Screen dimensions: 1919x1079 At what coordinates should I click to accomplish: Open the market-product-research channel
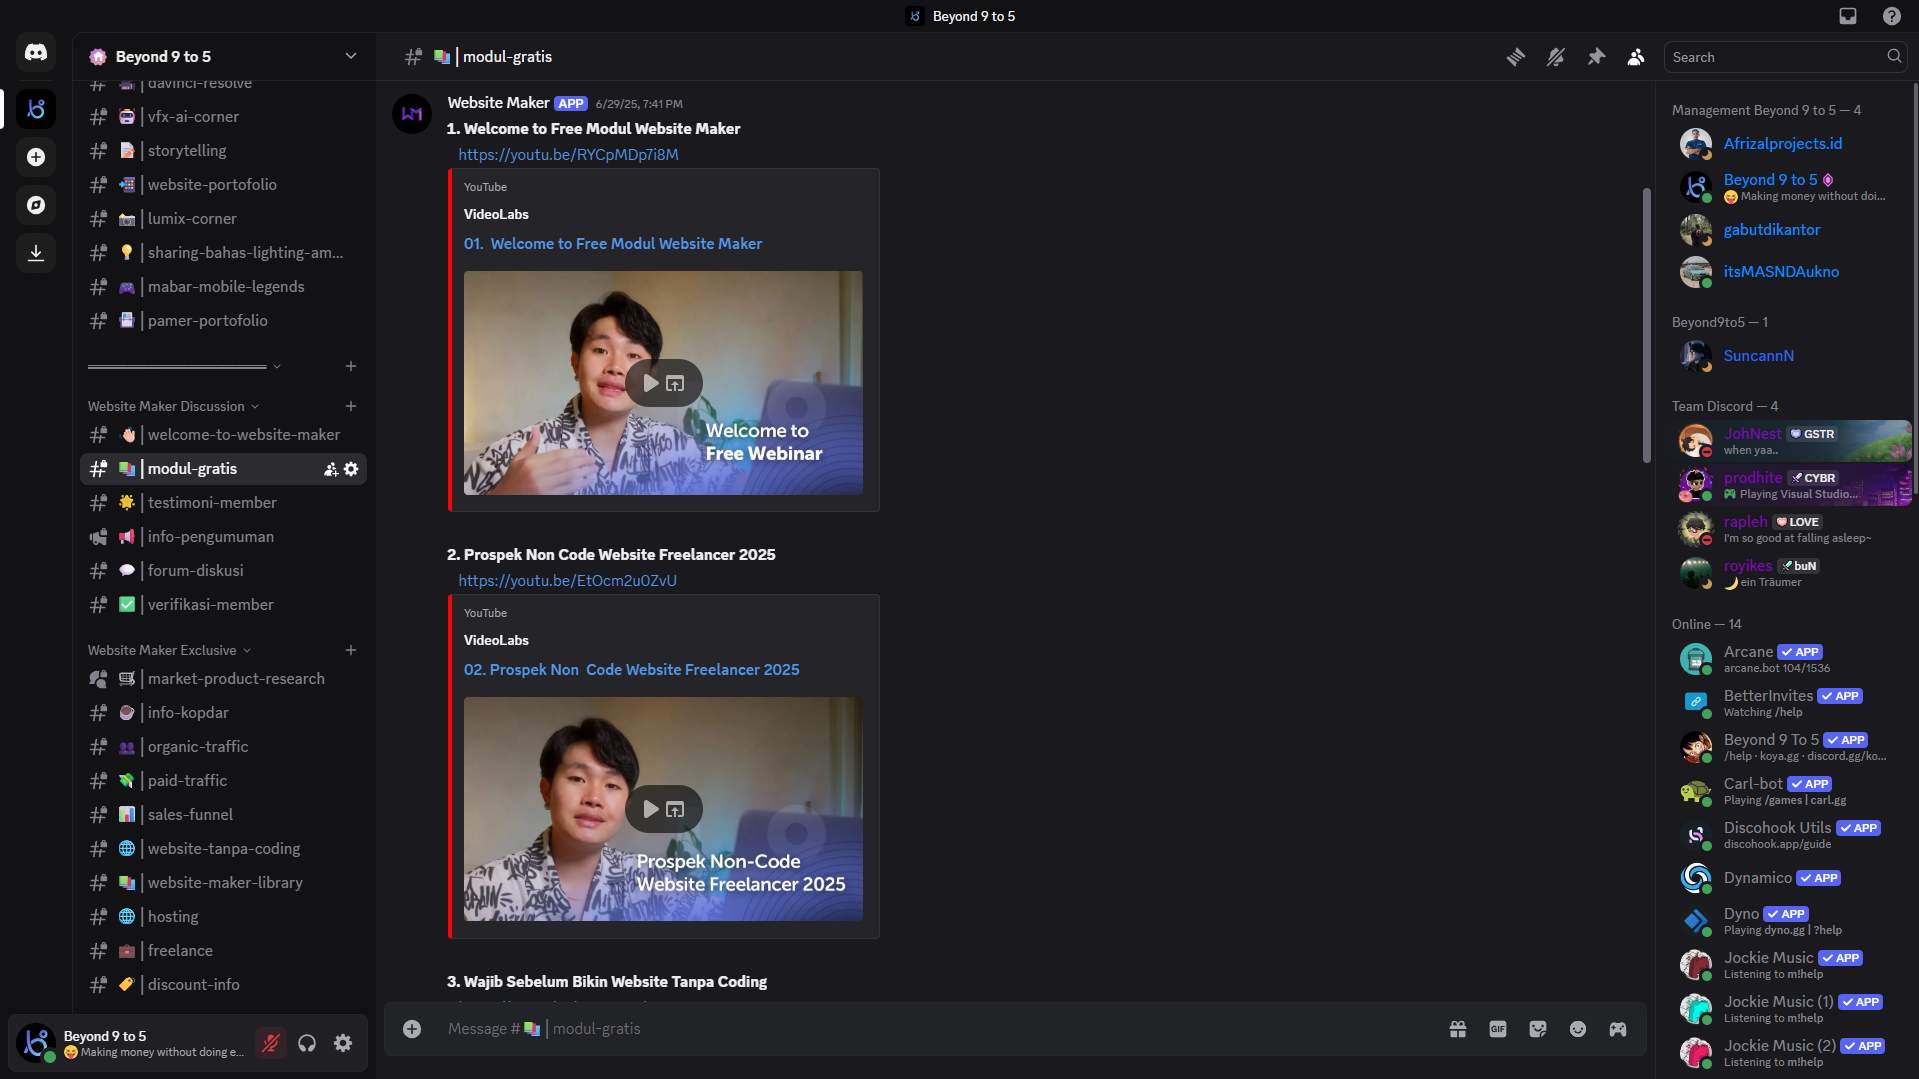point(224,679)
